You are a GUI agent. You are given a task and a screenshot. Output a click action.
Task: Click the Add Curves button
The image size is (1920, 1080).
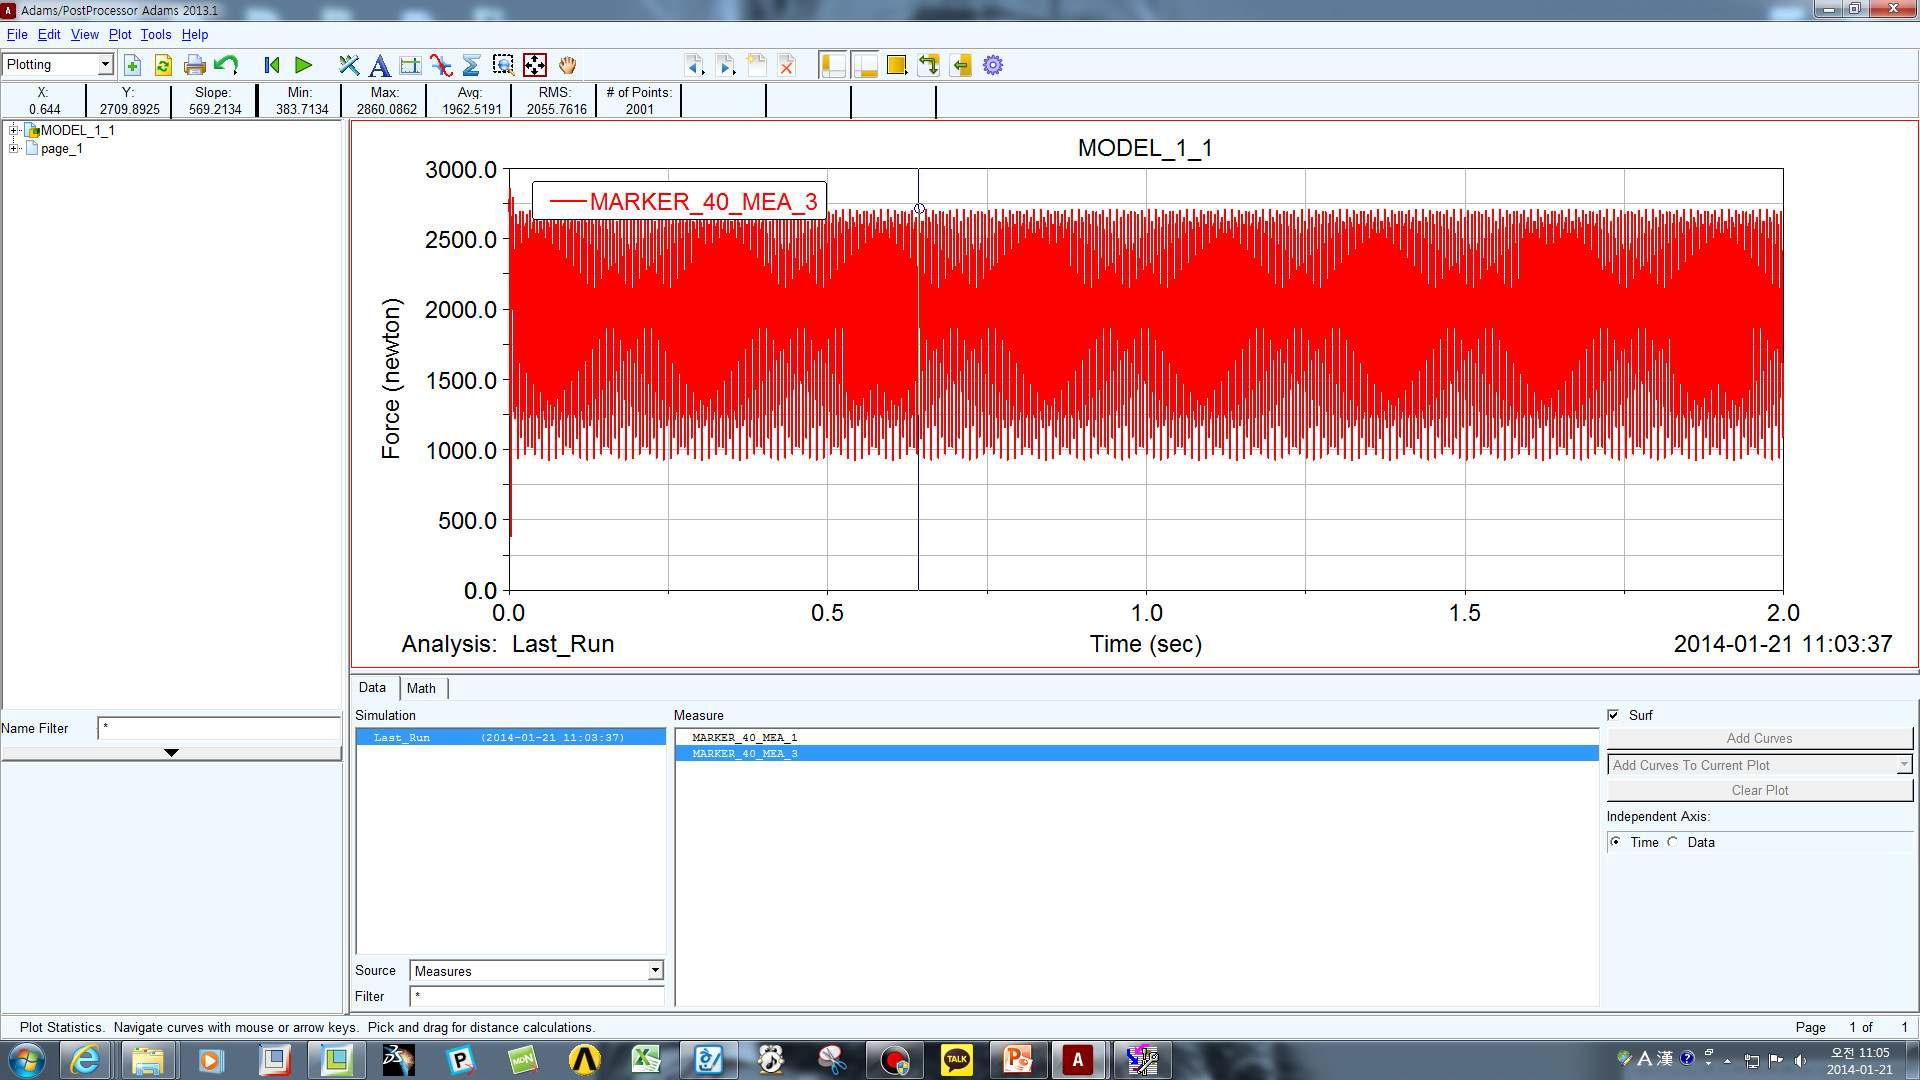[x=1759, y=738]
